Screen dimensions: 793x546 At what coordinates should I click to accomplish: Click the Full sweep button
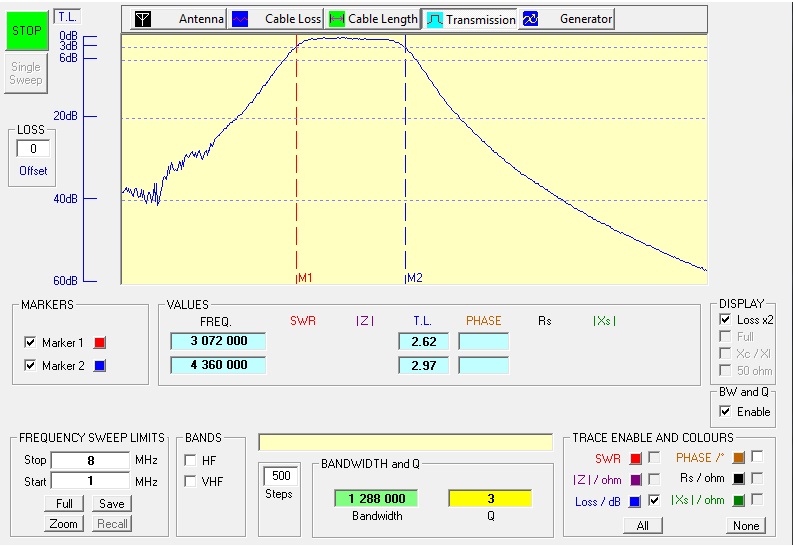64,504
